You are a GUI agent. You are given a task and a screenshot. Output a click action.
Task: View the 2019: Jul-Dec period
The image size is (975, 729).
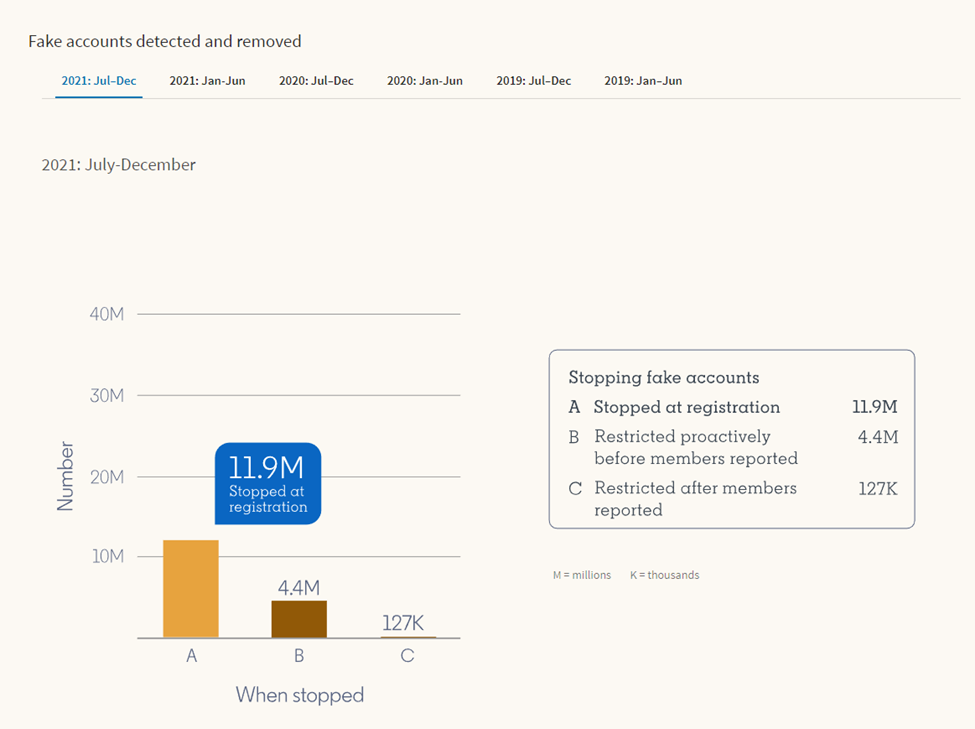coord(534,80)
